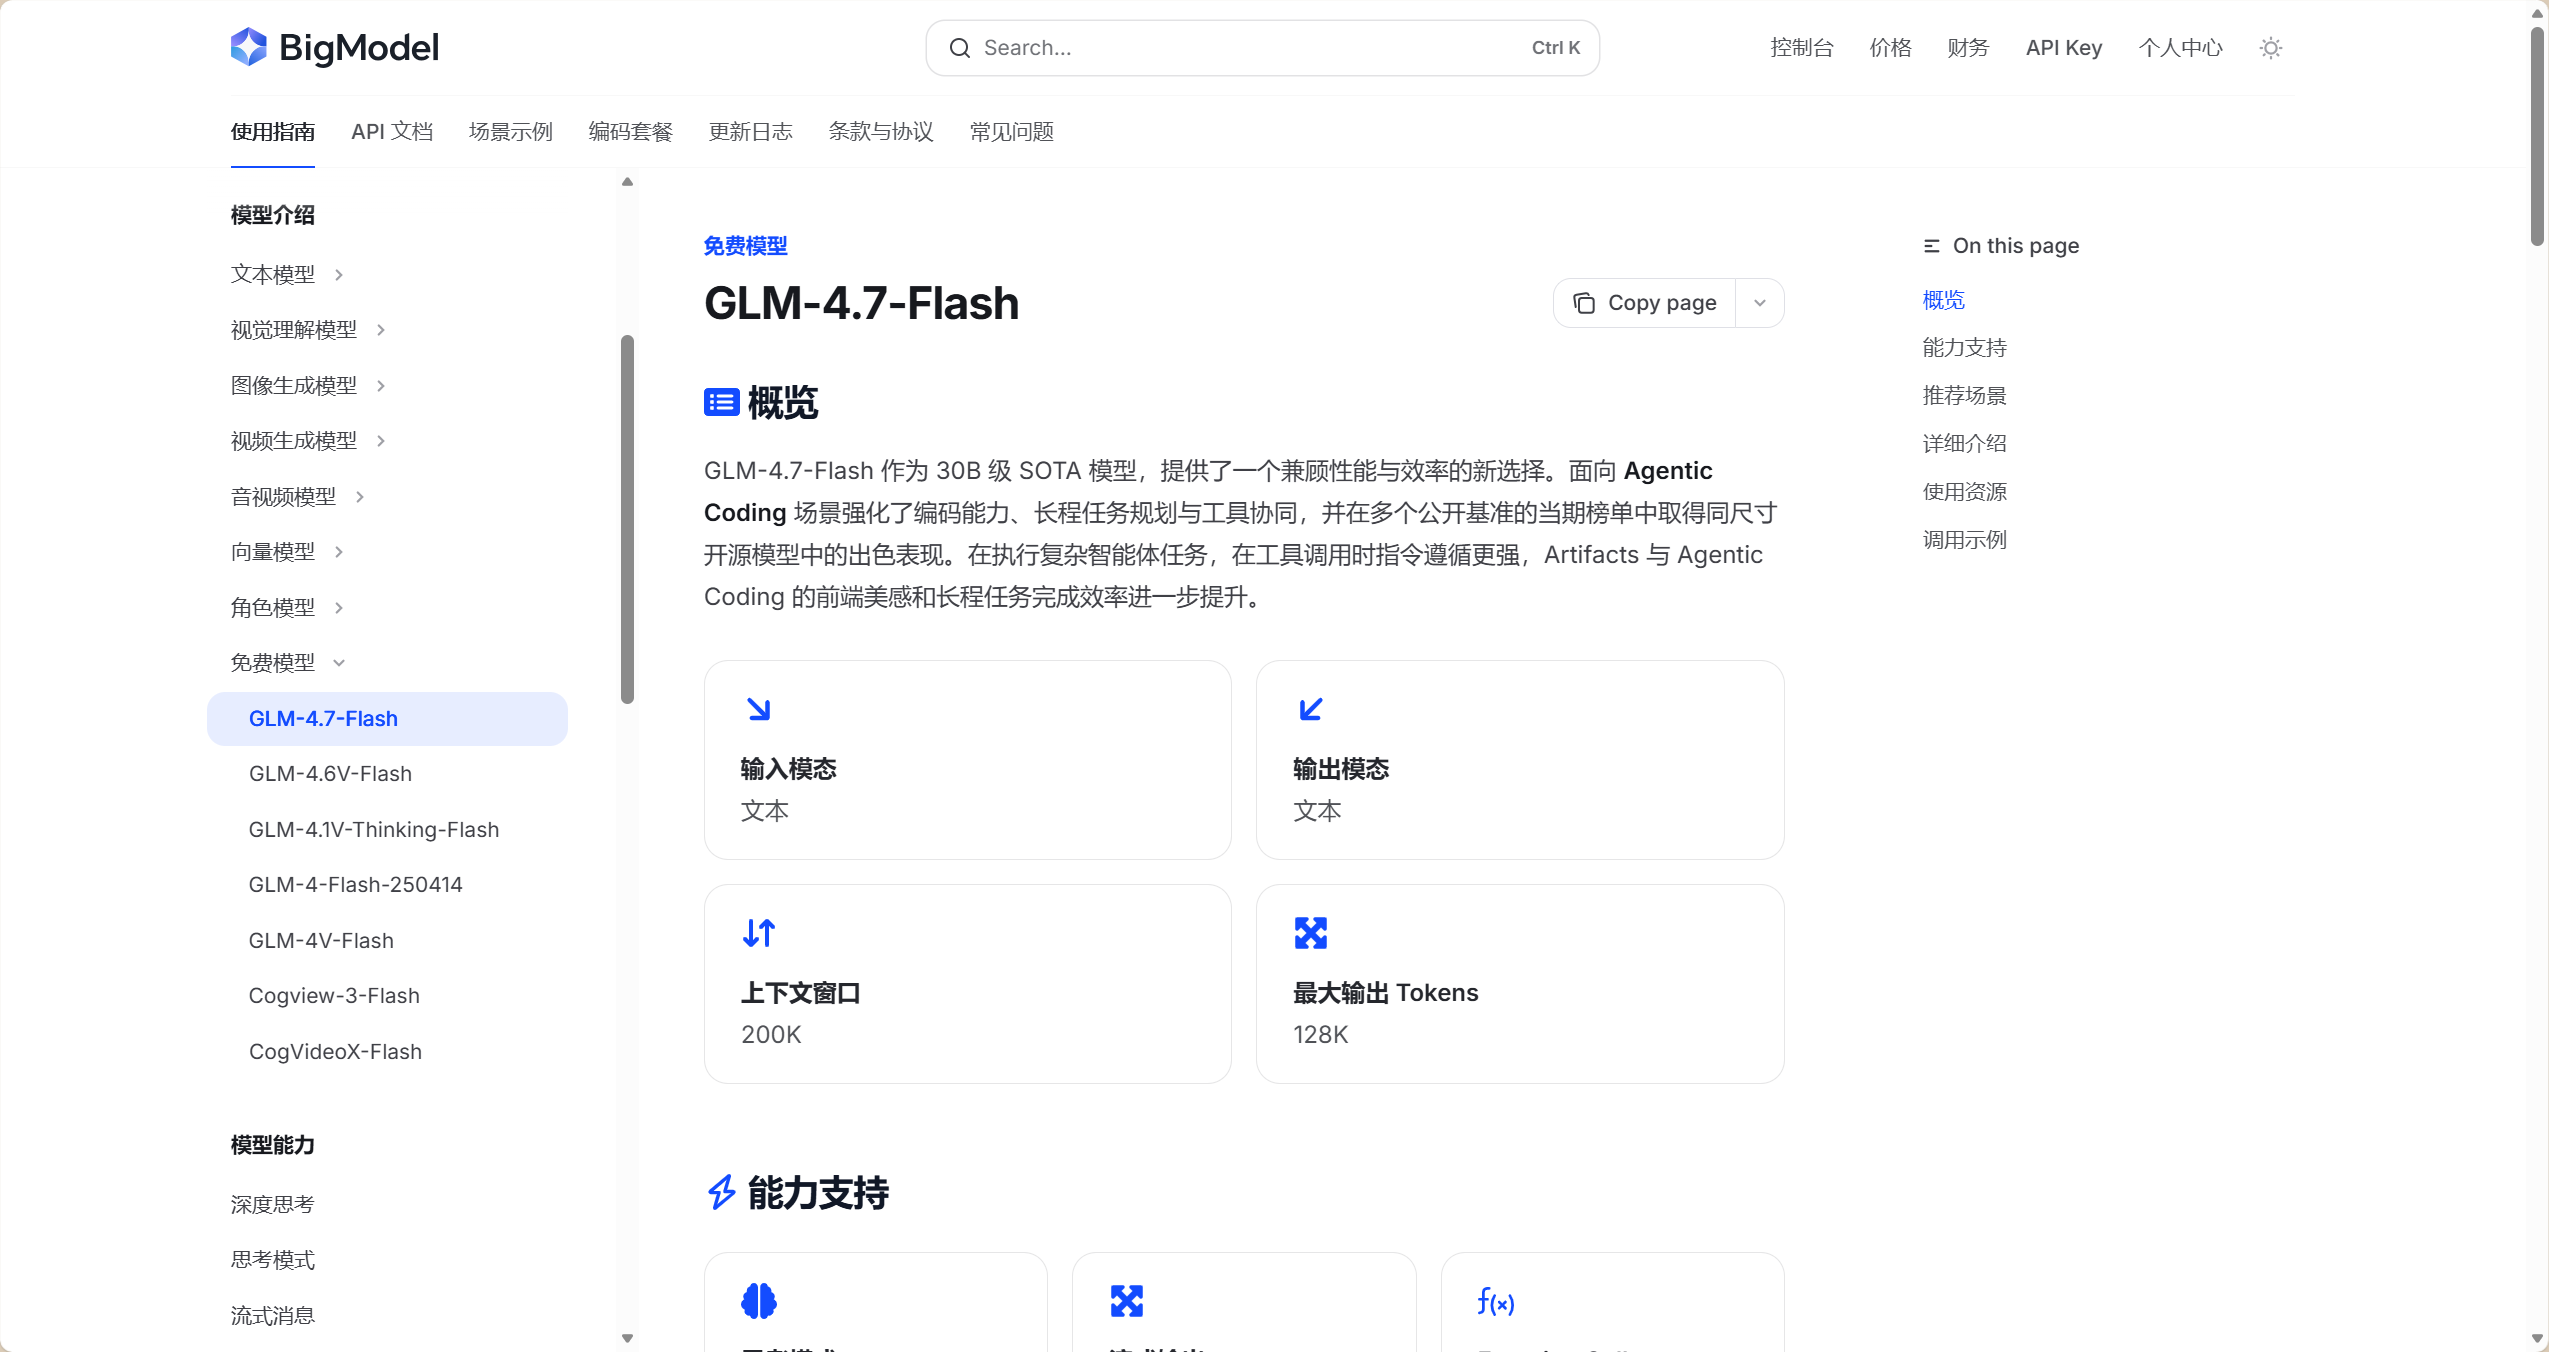Viewport: 2549px width, 1352px height.
Task: Open the 常见问题 tab
Action: point(1012,132)
